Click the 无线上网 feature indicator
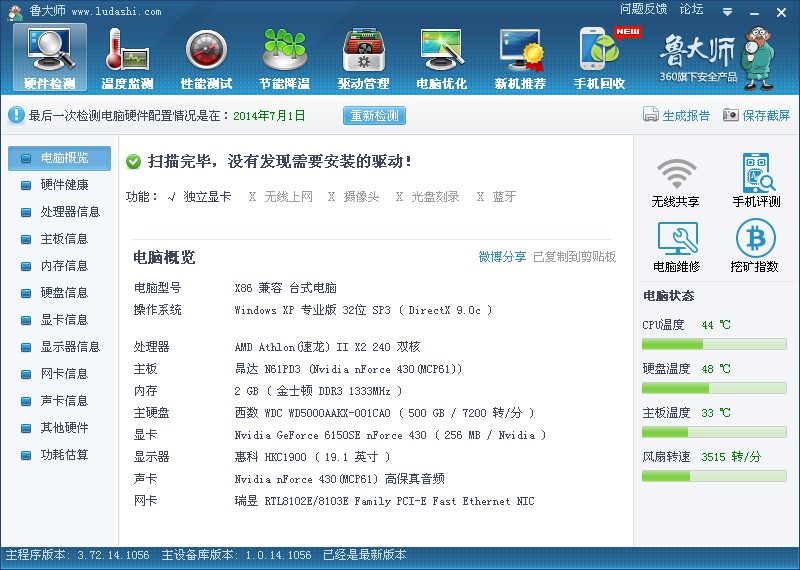 (280, 197)
